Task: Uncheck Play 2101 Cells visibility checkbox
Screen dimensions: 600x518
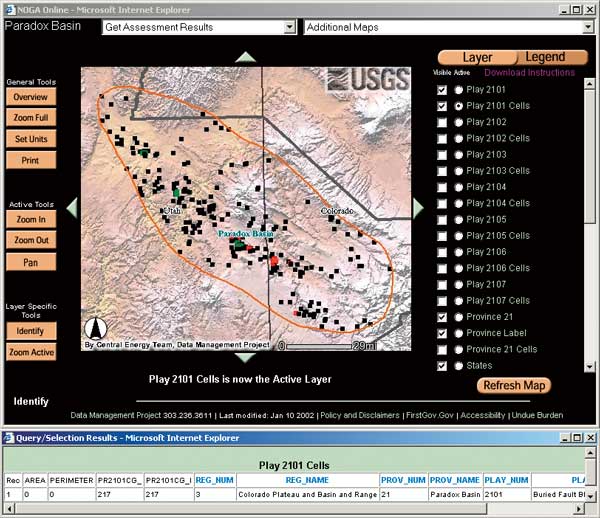Action: coord(442,106)
